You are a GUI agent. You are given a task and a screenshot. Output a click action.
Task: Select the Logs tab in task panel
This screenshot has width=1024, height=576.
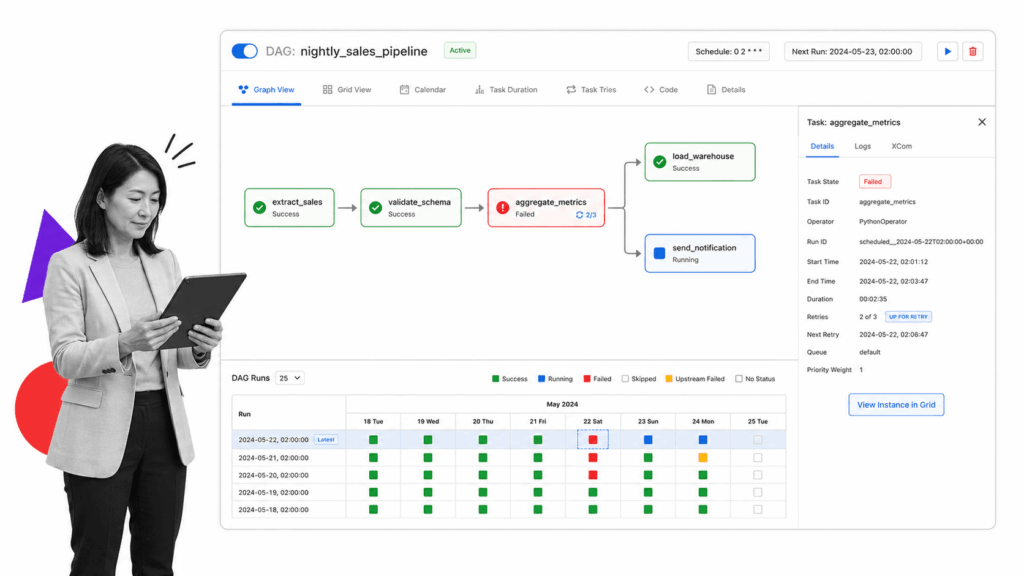pyautogui.click(x=862, y=146)
